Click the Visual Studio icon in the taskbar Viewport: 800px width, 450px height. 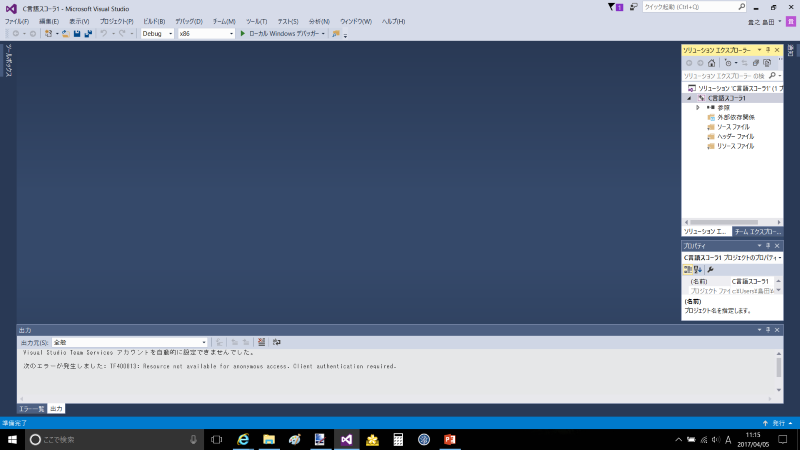click(346, 439)
